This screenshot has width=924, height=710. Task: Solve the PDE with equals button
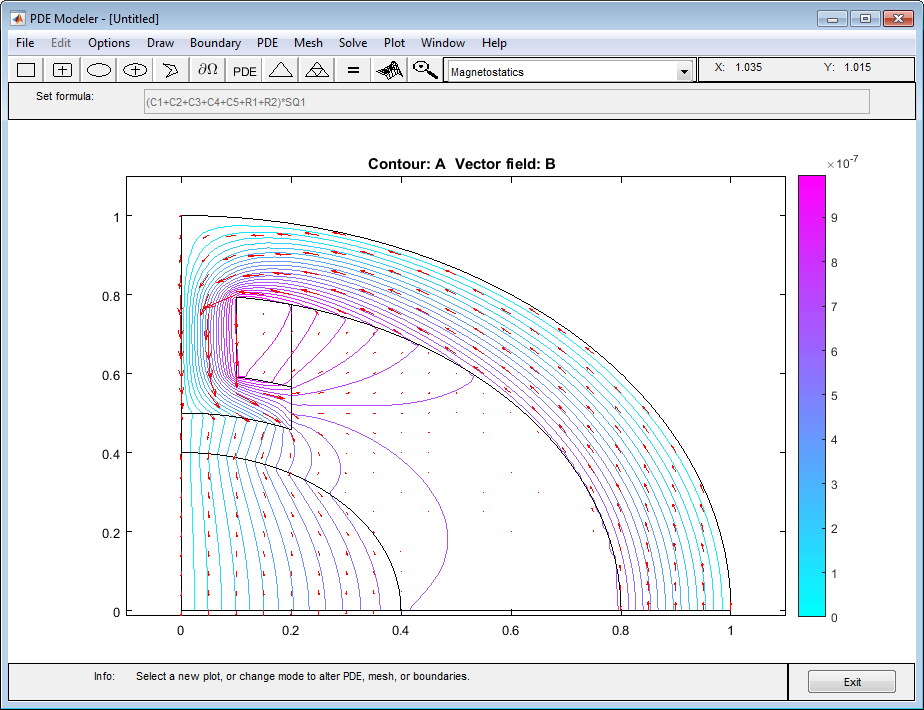click(x=353, y=70)
